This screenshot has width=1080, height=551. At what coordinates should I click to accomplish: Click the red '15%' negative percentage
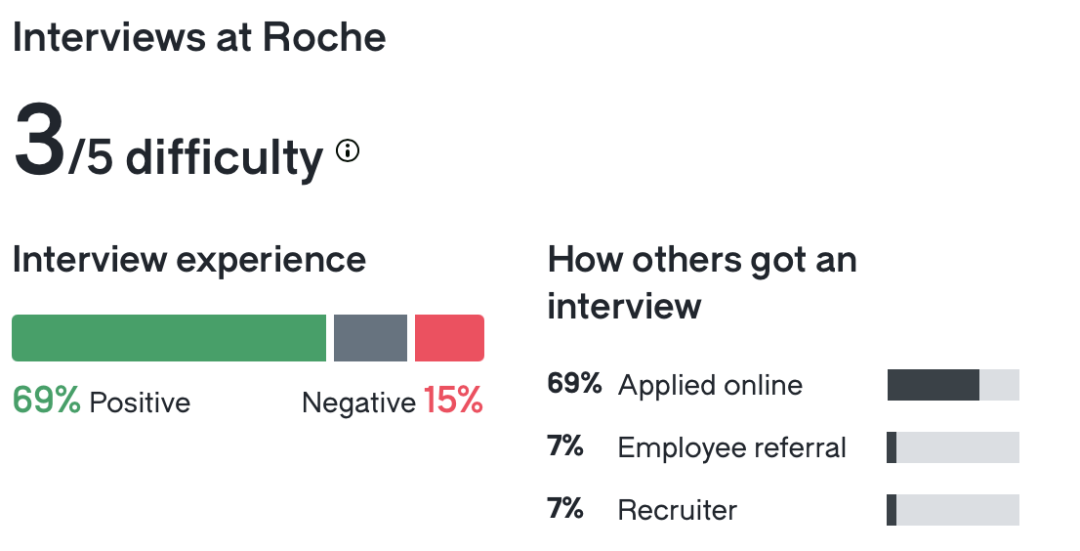454,402
